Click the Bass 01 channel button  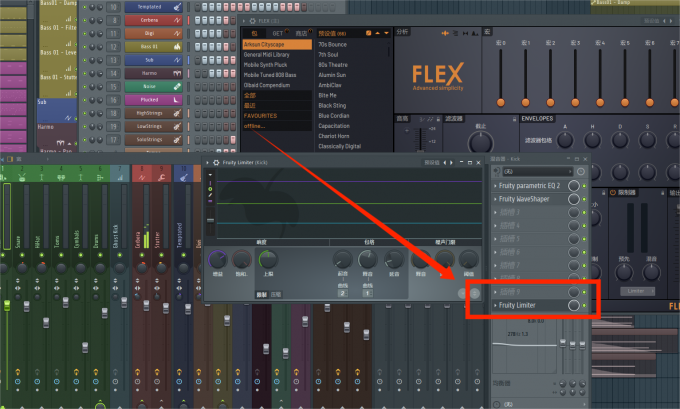tap(154, 47)
